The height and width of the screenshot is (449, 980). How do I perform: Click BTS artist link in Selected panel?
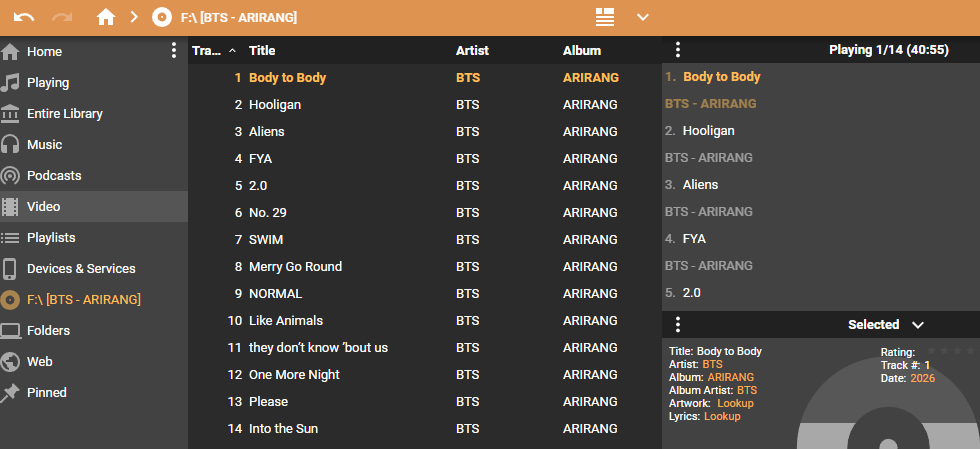pos(712,364)
